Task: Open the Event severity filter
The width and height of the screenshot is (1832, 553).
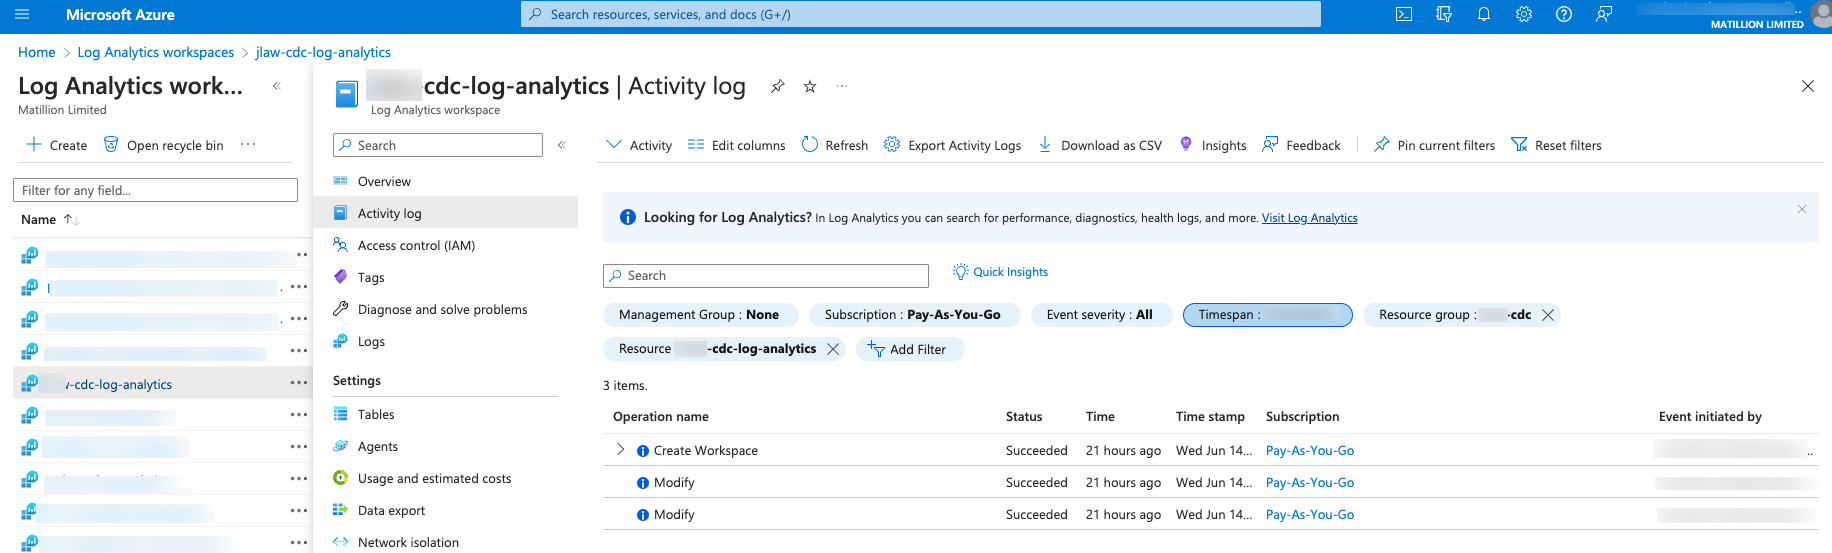Action: [1100, 315]
